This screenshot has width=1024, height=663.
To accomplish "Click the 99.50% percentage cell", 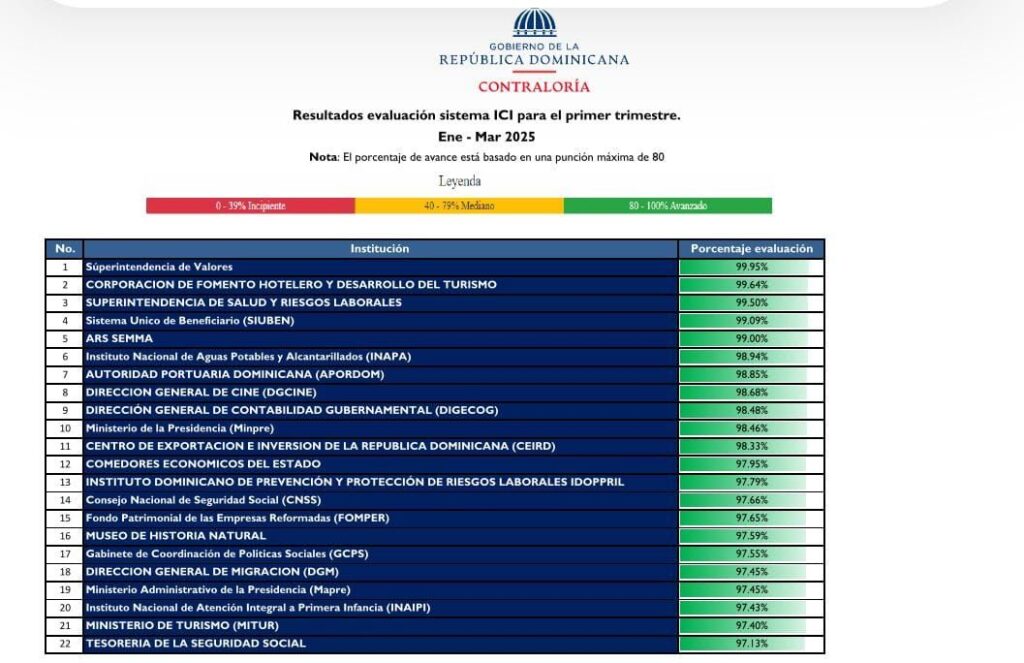I will pyautogui.click(x=752, y=303).
